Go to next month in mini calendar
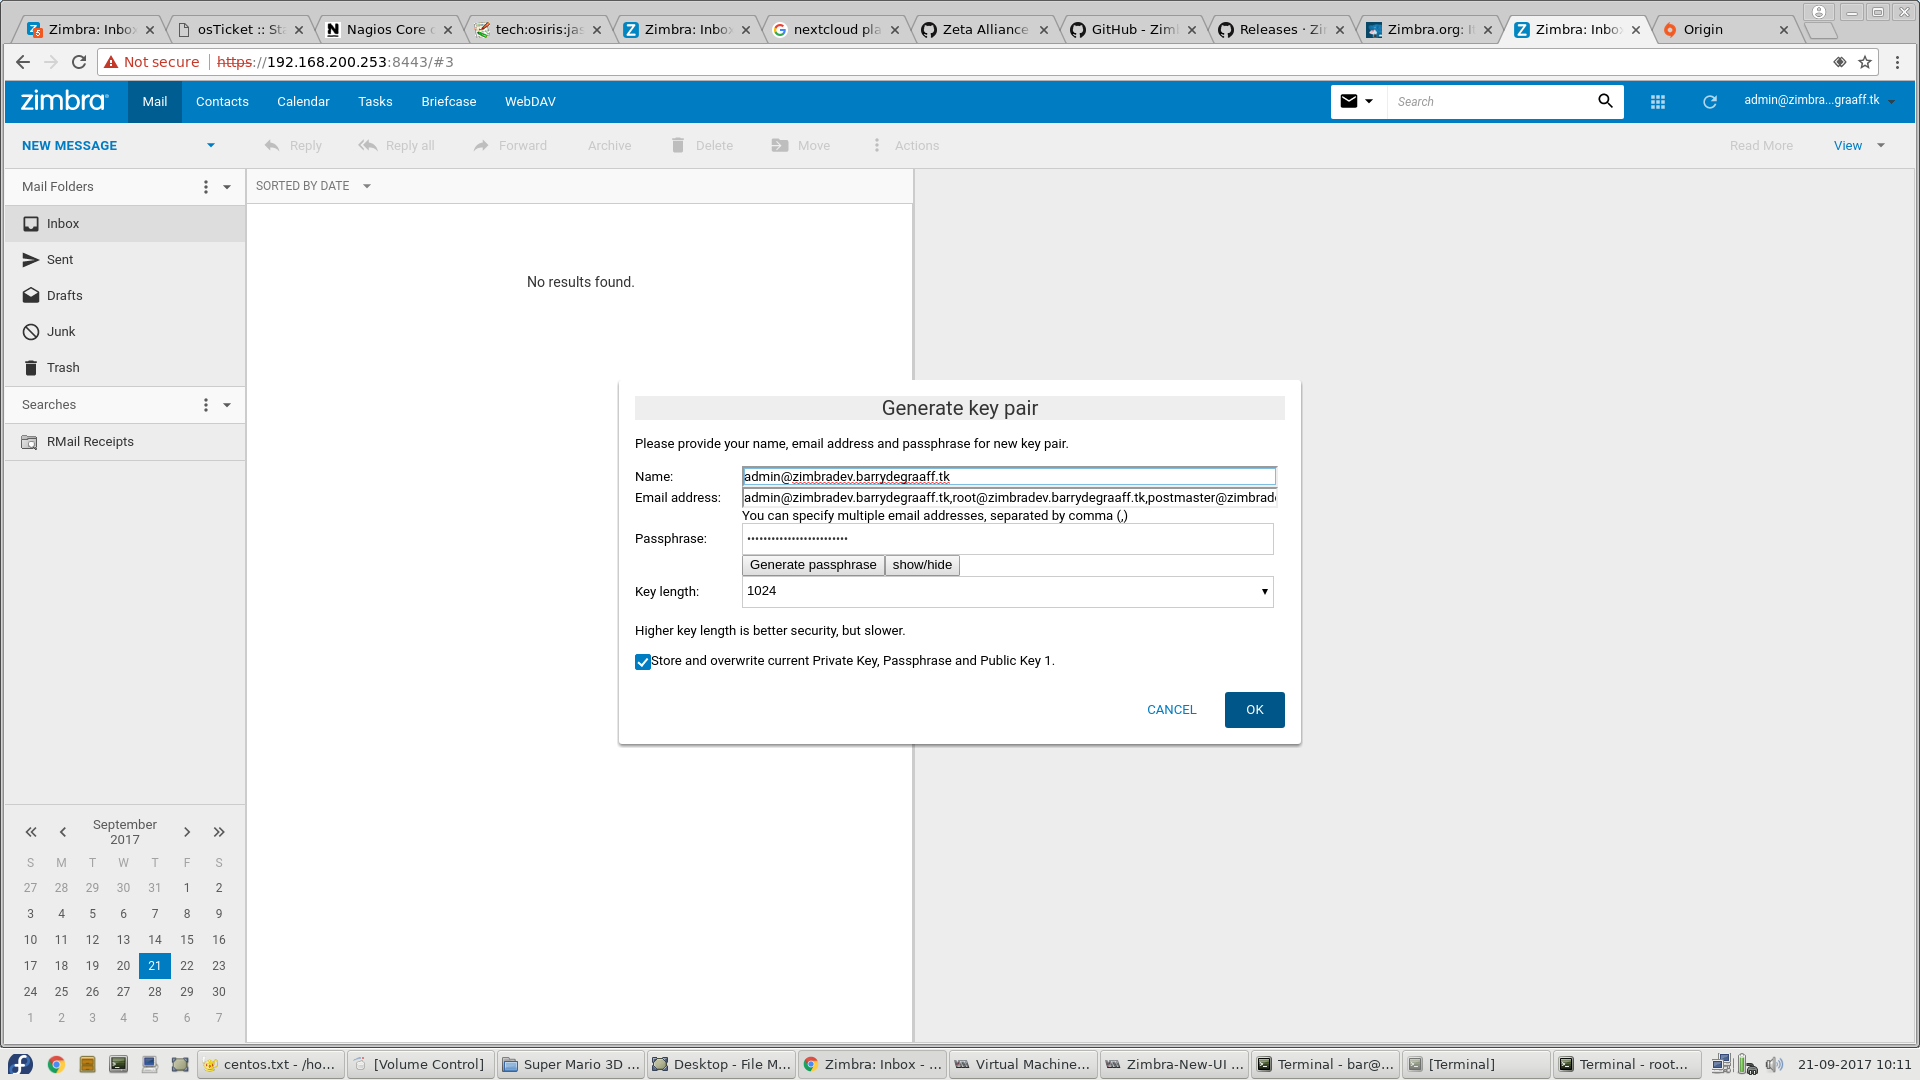Screen dimensions: 1920x1080 tap(187, 832)
